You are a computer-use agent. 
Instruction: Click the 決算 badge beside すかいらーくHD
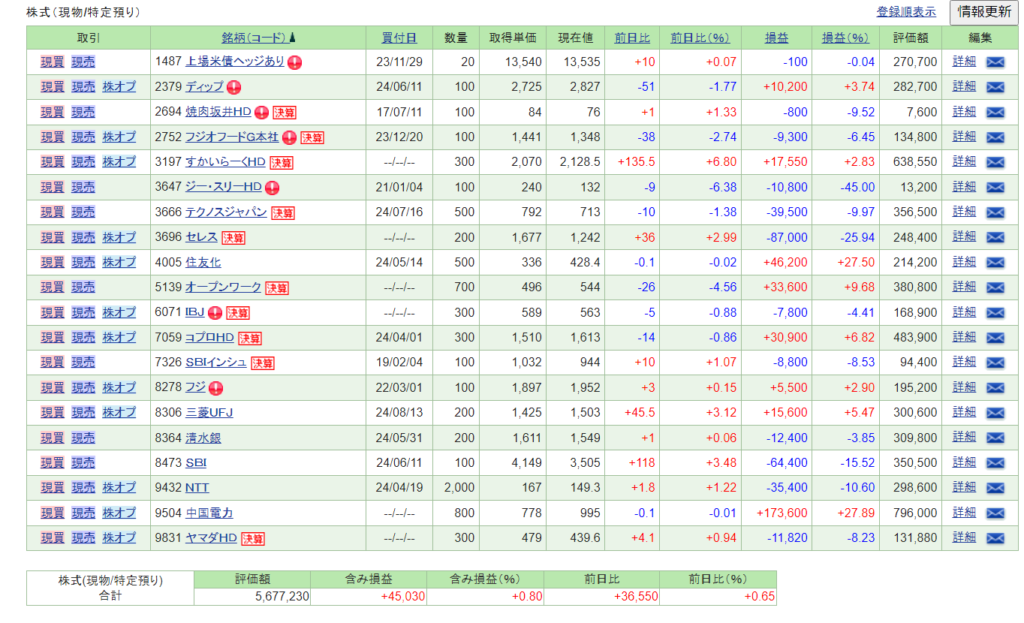click(281, 162)
